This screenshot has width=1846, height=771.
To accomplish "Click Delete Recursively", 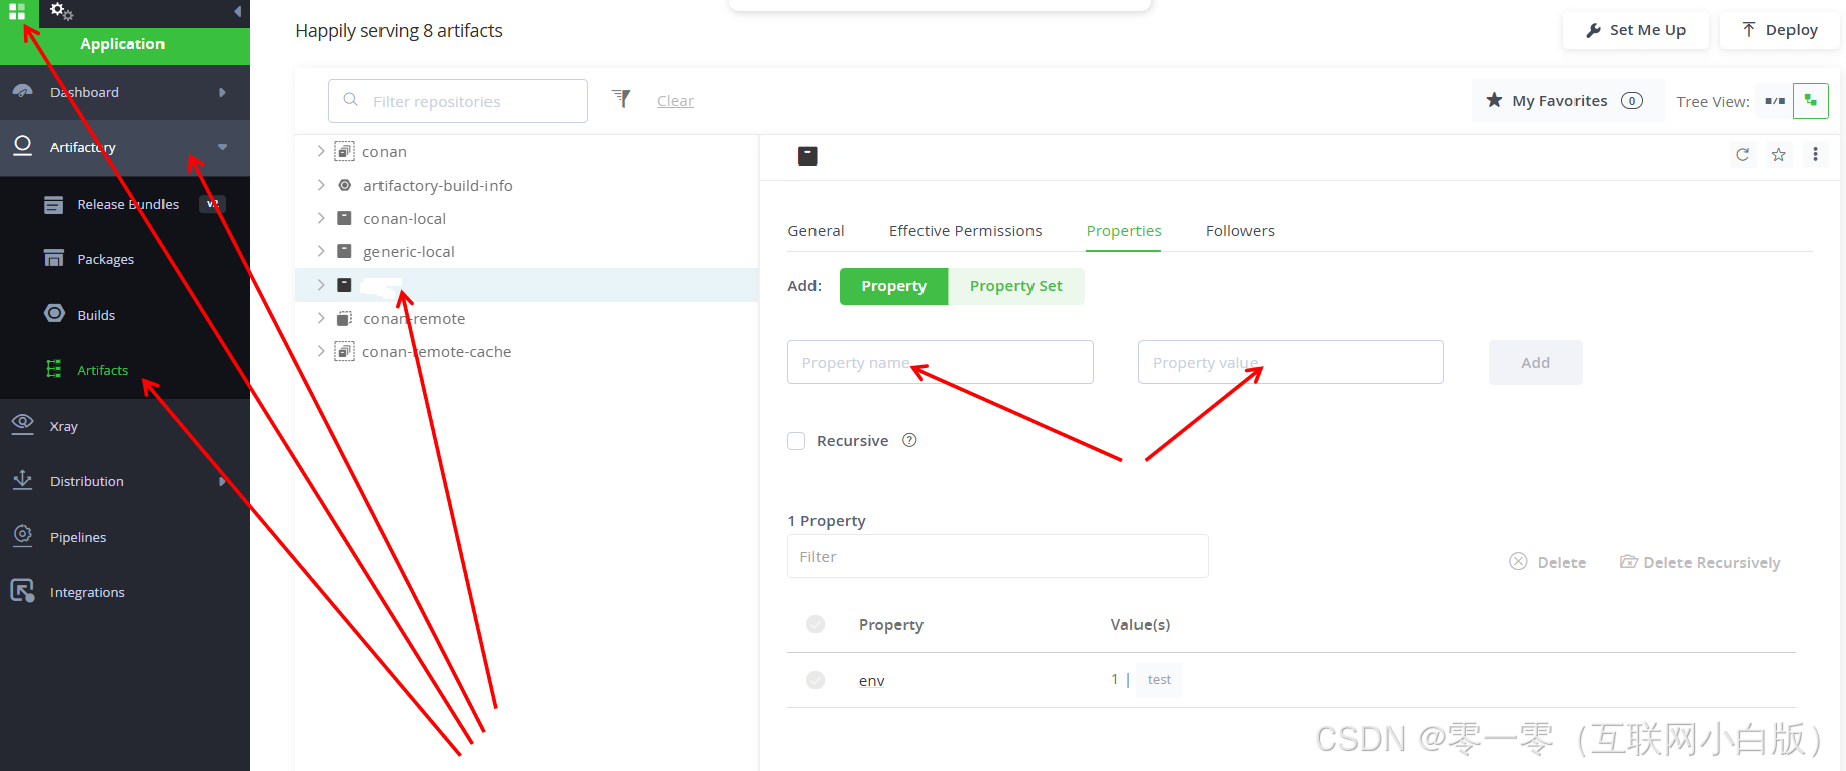I will pos(1700,562).
